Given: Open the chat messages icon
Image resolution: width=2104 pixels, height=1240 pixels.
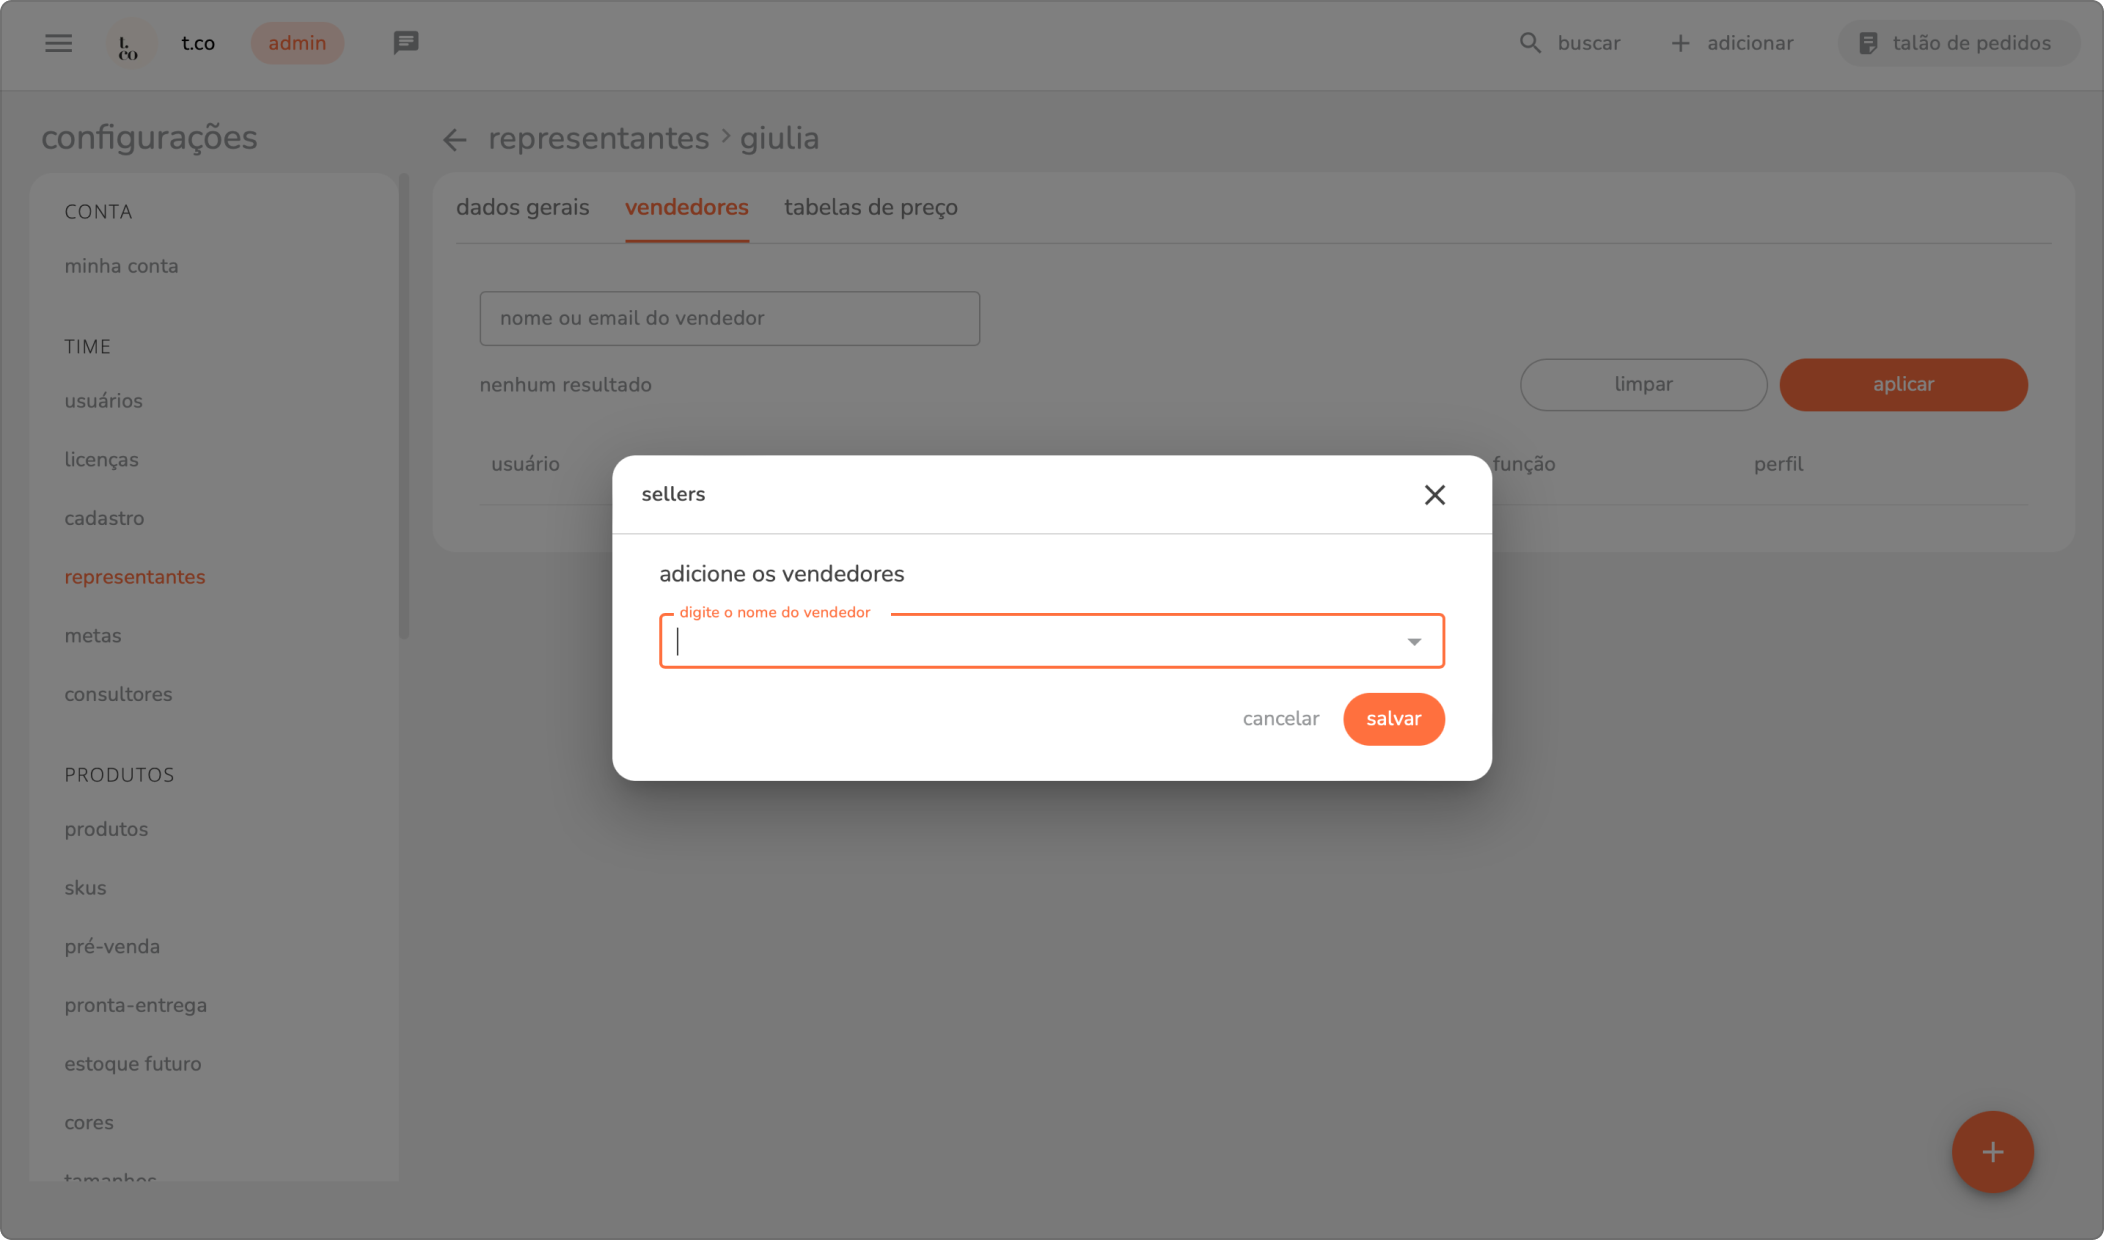Looking at the screenshot, I should click(405, 43).
